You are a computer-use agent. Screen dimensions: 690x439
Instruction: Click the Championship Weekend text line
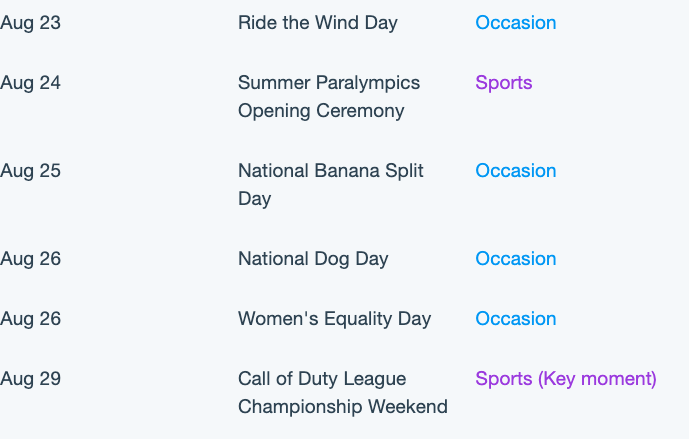click(x=343, y=406)
